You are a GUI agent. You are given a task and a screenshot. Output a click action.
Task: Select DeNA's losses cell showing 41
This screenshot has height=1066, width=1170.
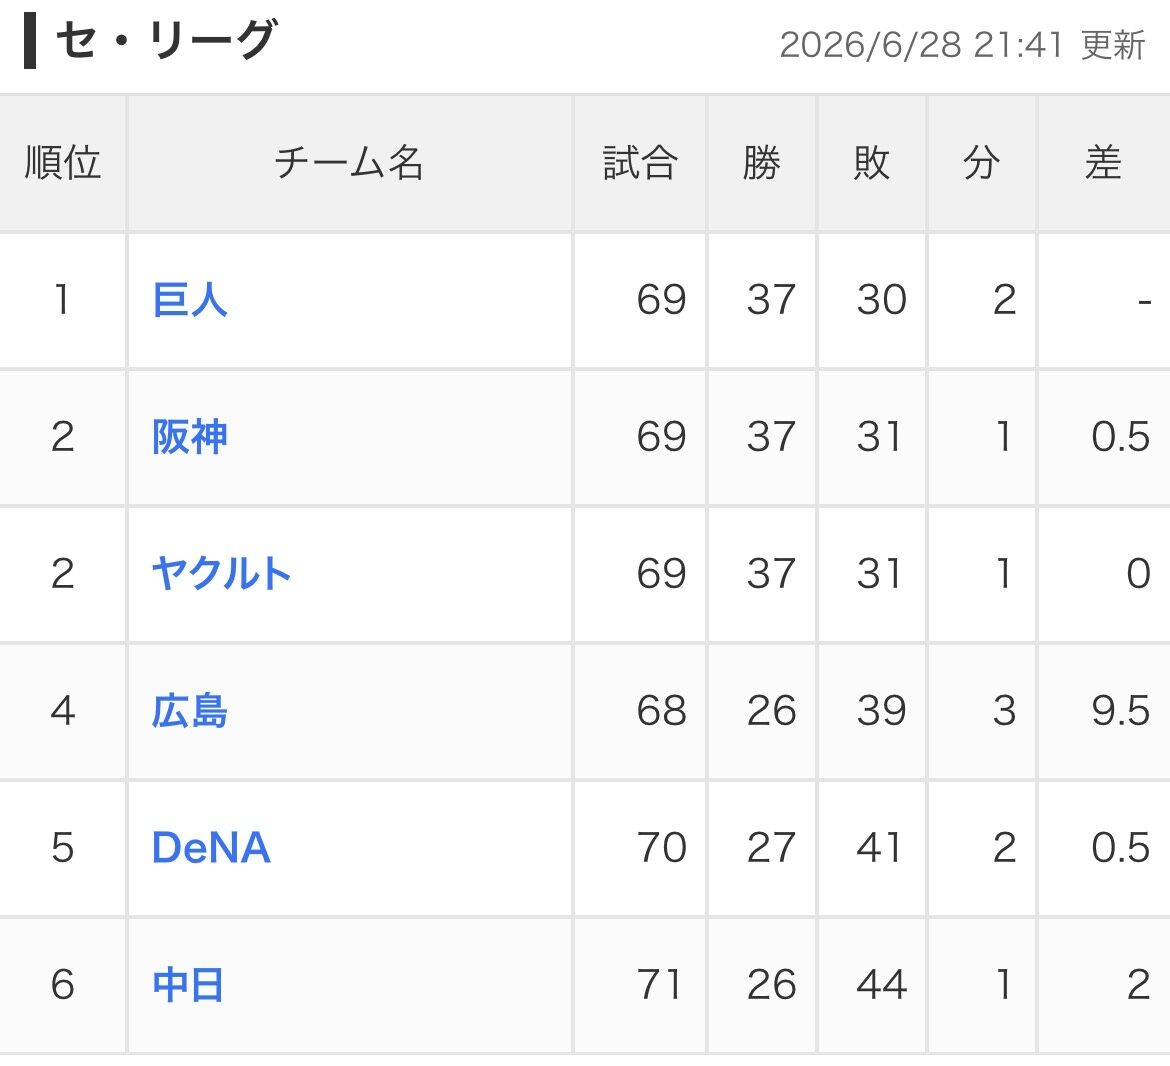point(879,847)
